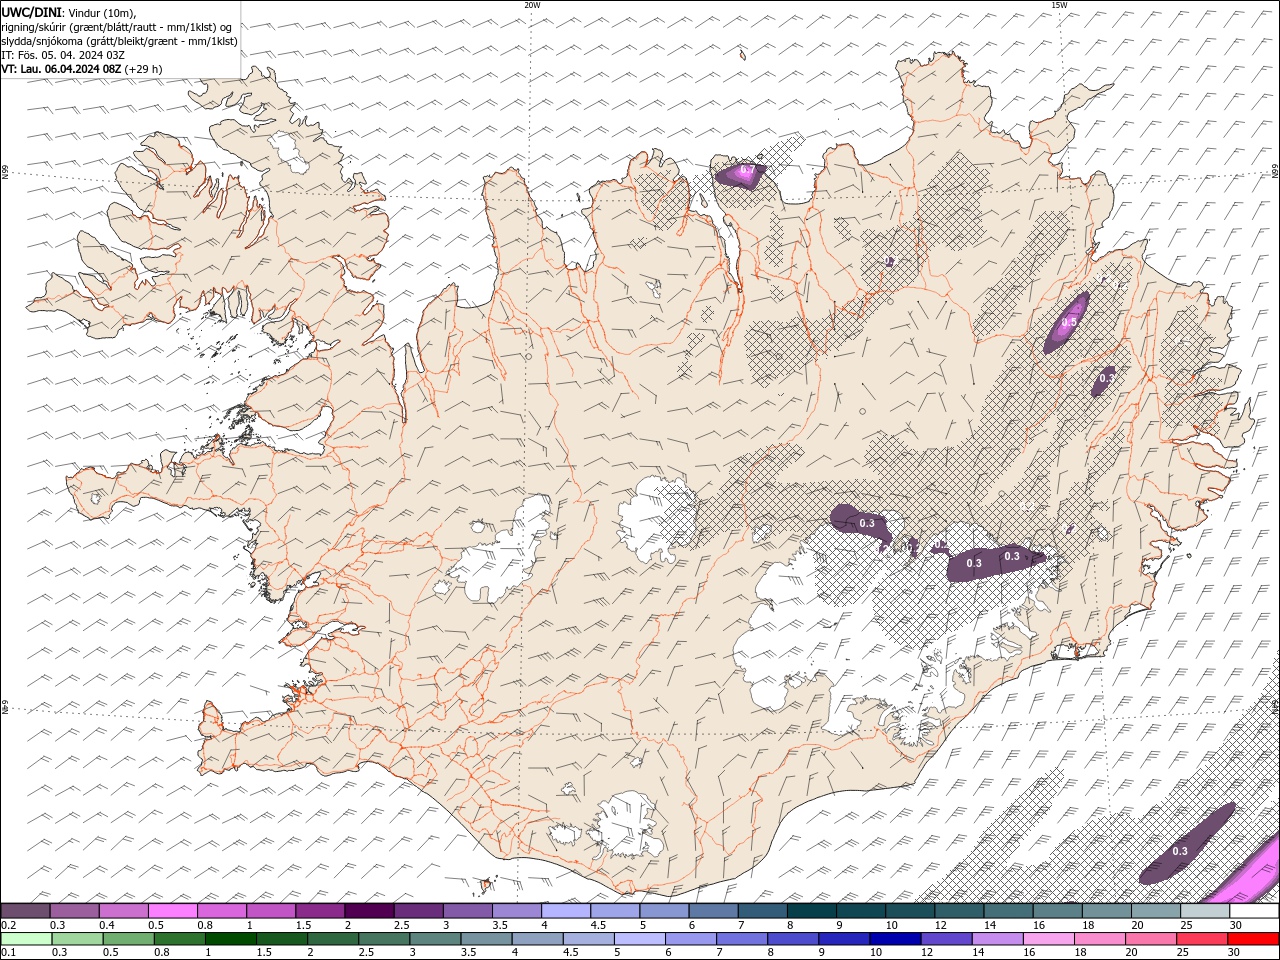Pick the darkest purple swatch labeled 2

pos(369,911)
